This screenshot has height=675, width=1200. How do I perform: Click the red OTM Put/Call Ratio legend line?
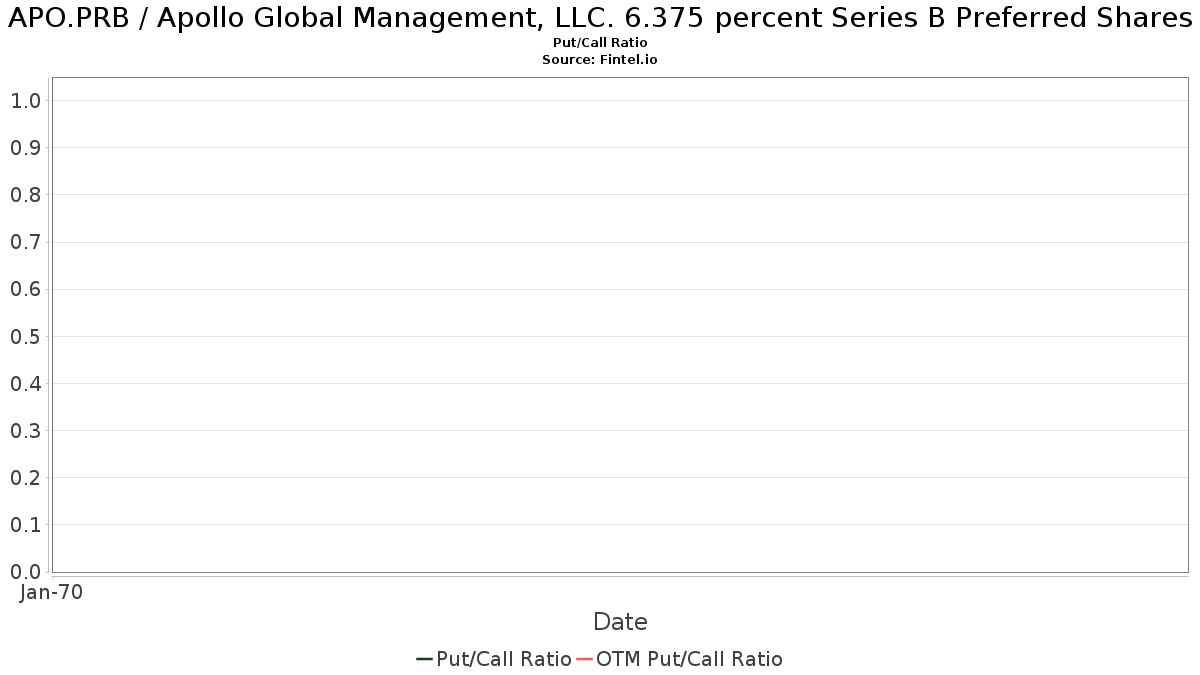[585, 659]
